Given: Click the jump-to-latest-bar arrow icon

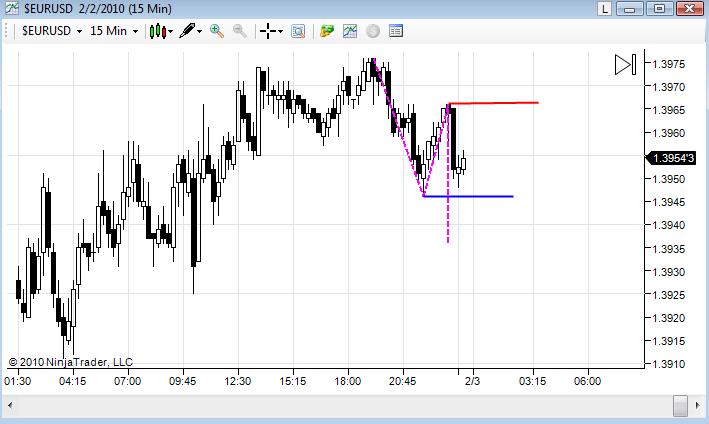Looking at the screenshot, I should click(x=626, y=64).
